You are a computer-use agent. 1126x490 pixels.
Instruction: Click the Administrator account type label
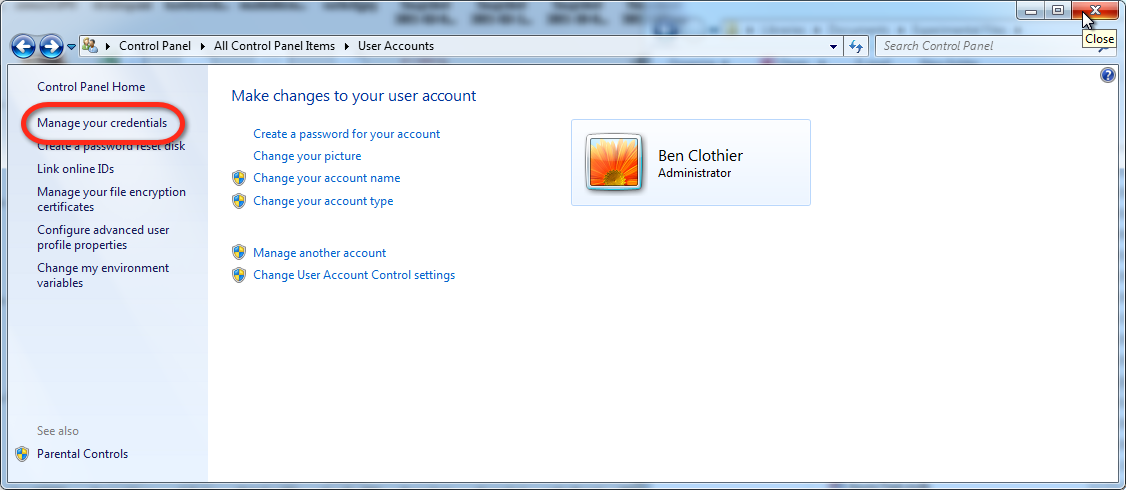pyautogui.click(x=694, y=173)
